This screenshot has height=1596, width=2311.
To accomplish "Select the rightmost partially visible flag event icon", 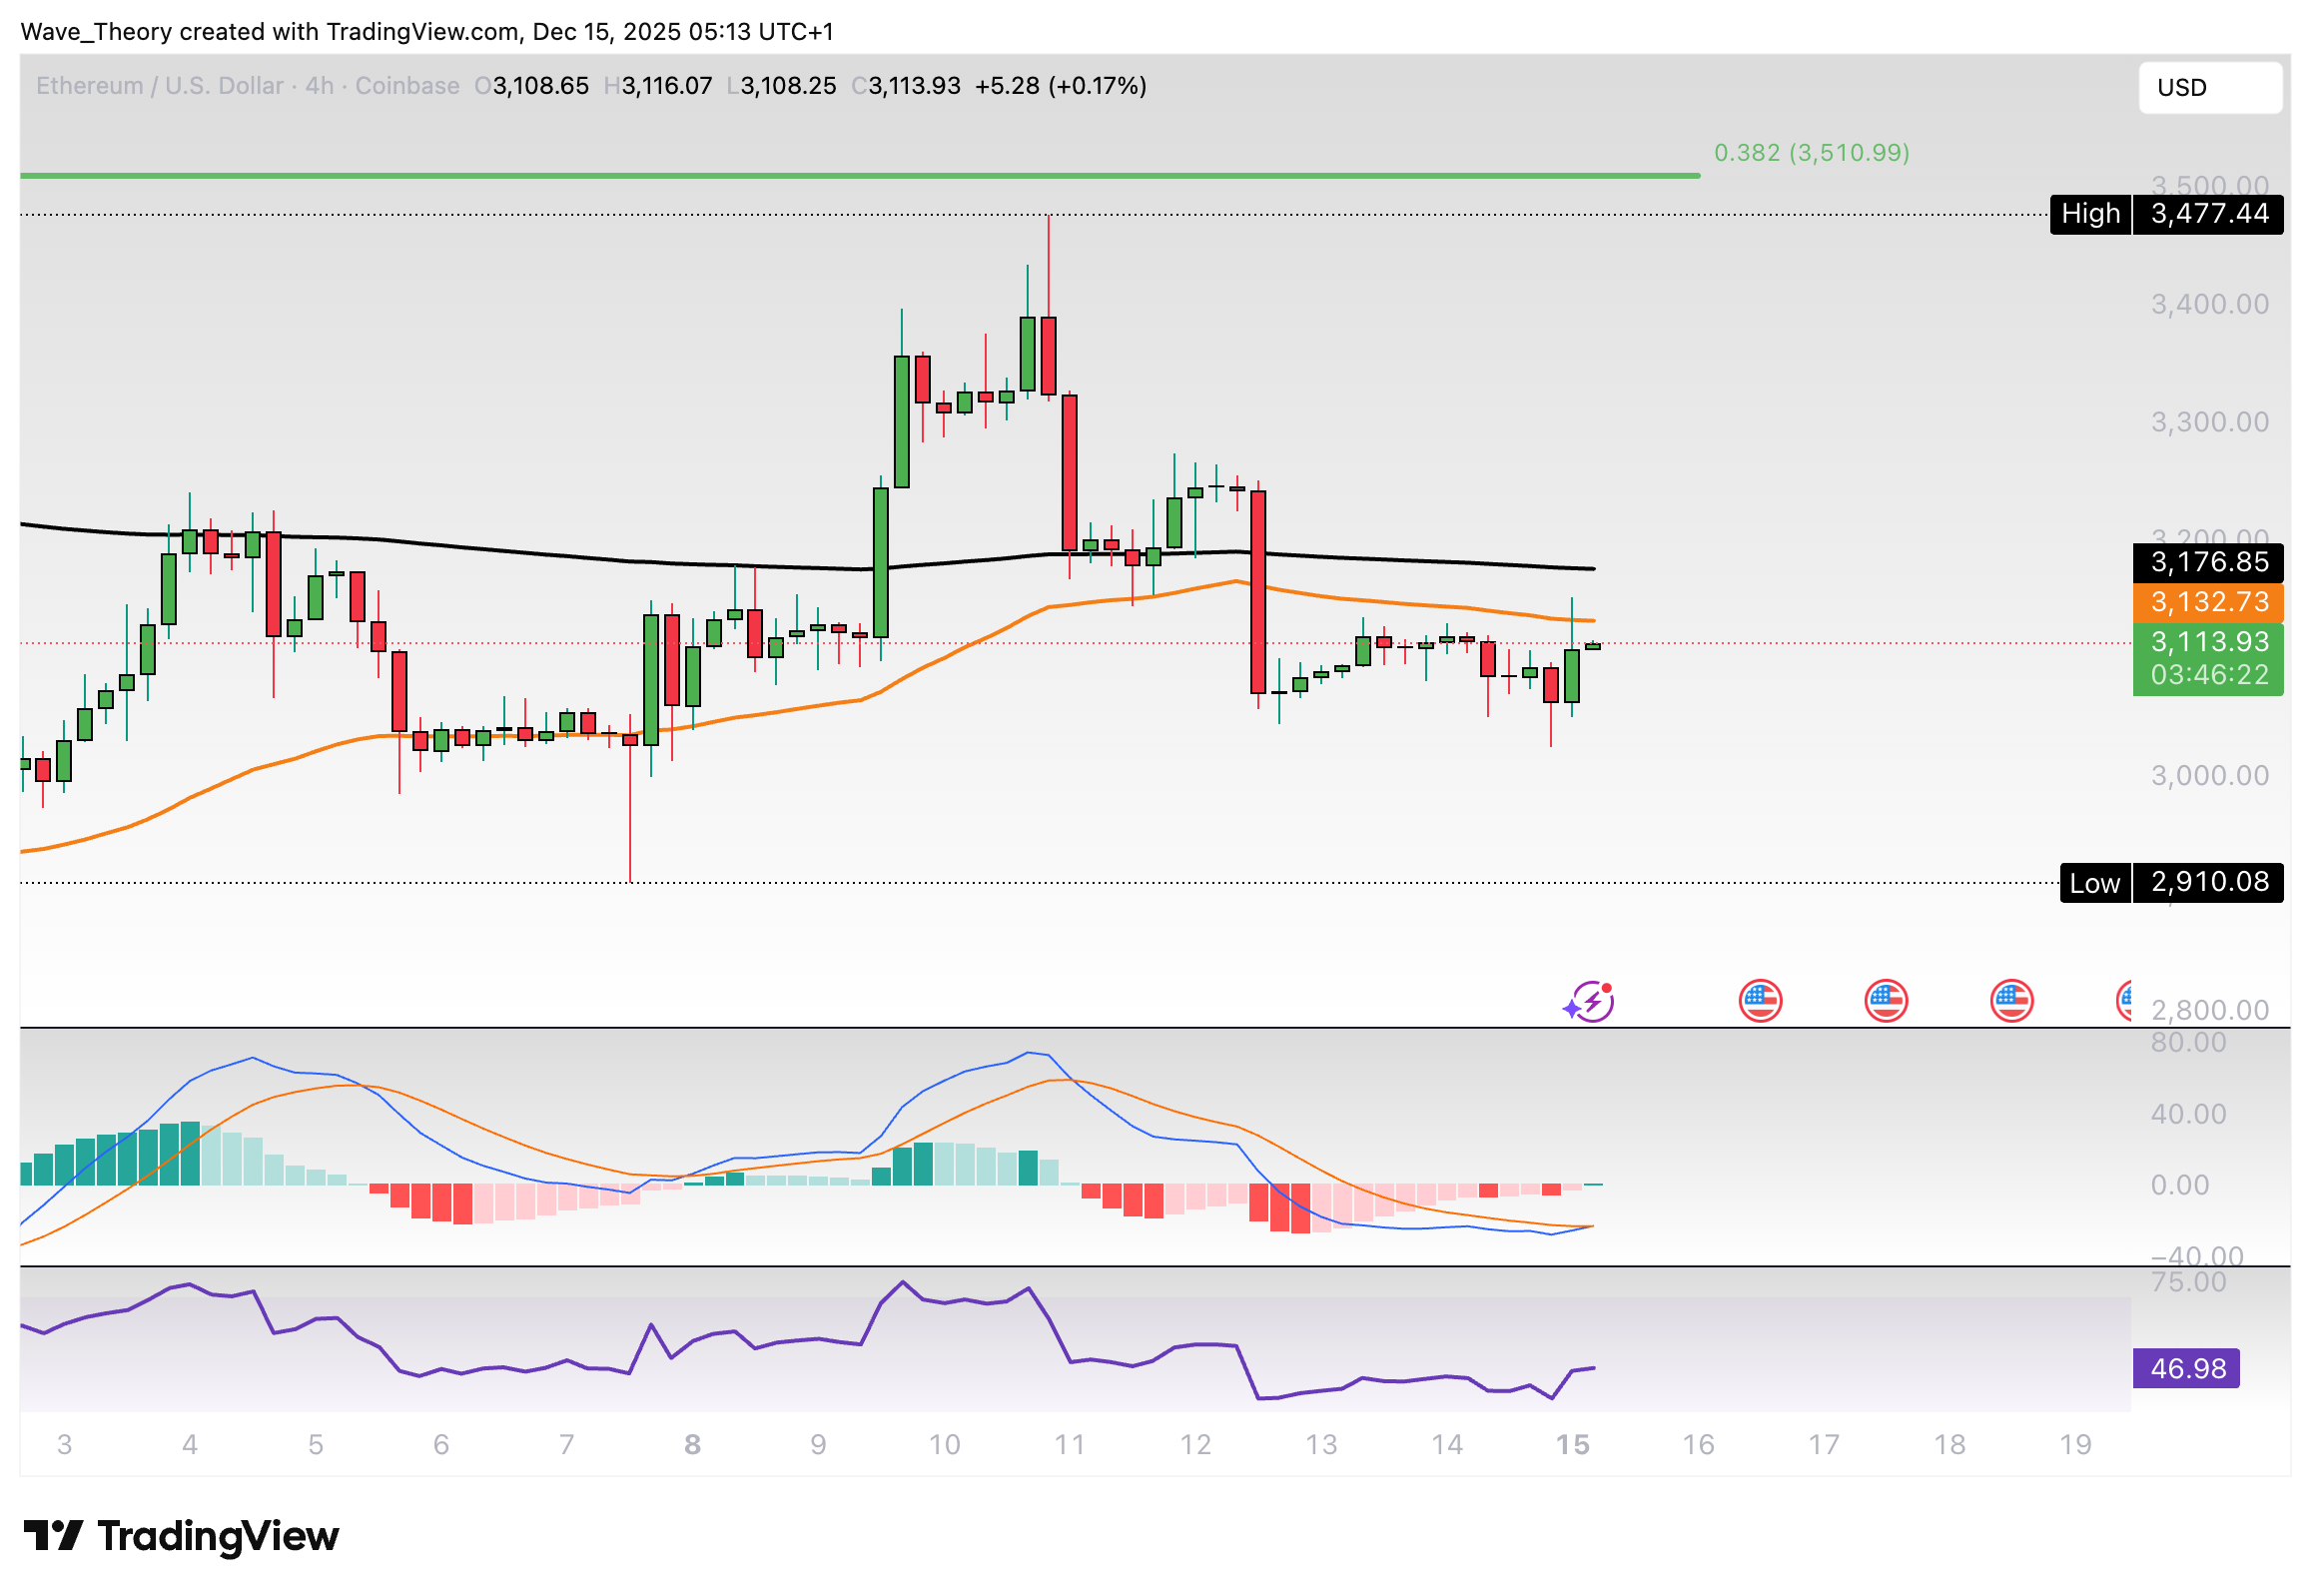I will point(2125,999).
